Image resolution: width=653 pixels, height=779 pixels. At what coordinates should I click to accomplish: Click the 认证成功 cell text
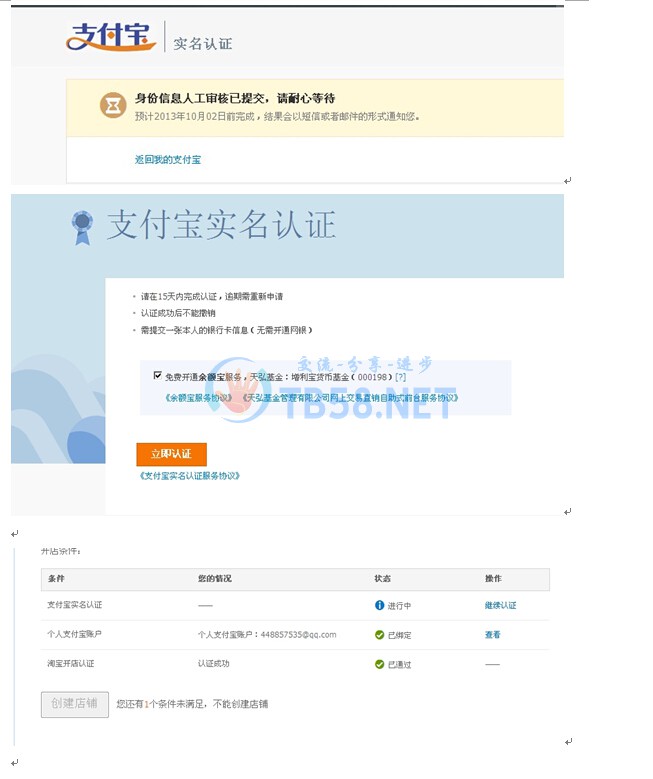click(x=214, y=663)
